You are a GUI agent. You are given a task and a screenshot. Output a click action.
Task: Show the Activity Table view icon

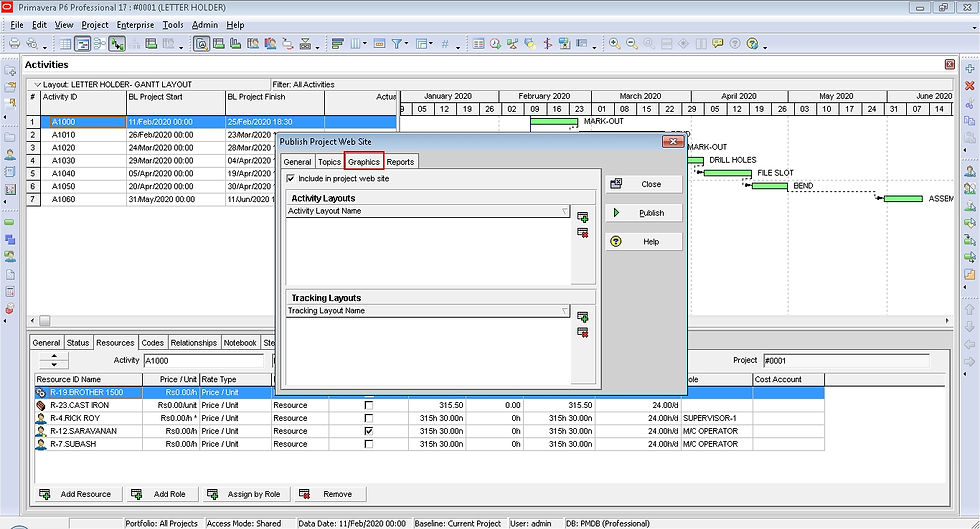click(65, 44)
